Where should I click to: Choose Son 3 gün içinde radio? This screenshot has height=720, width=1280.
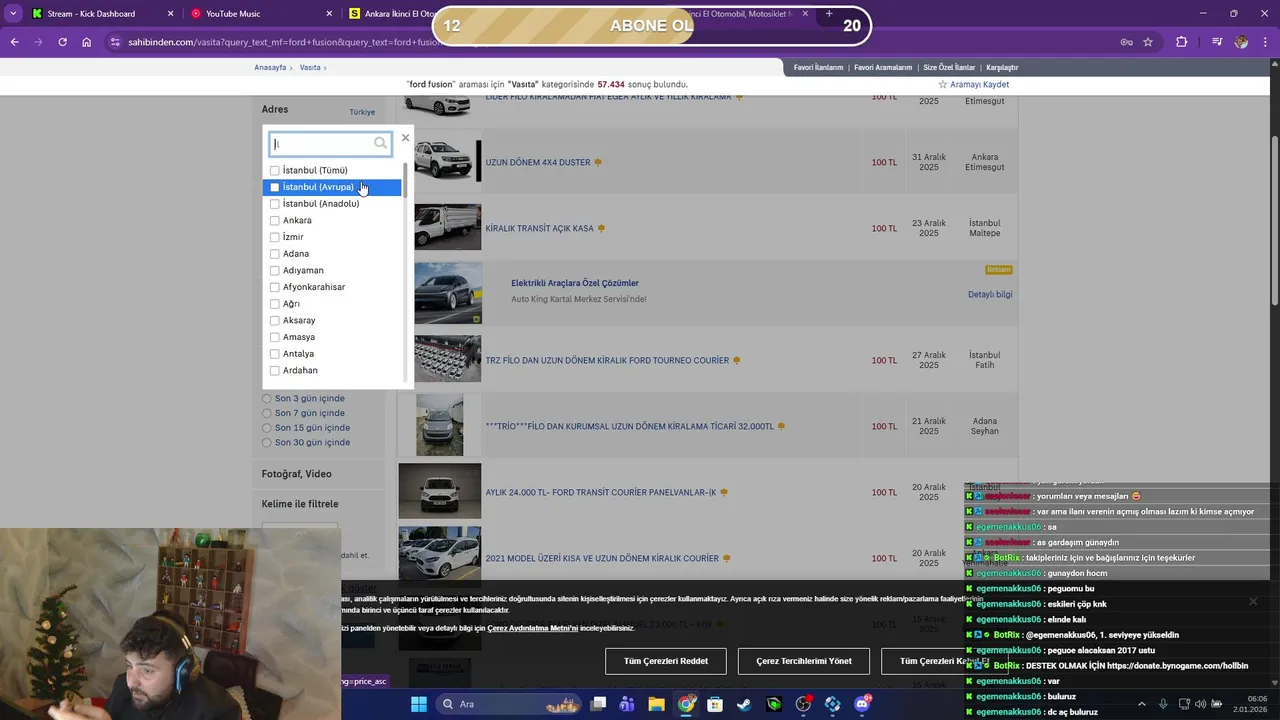(267, 398)
